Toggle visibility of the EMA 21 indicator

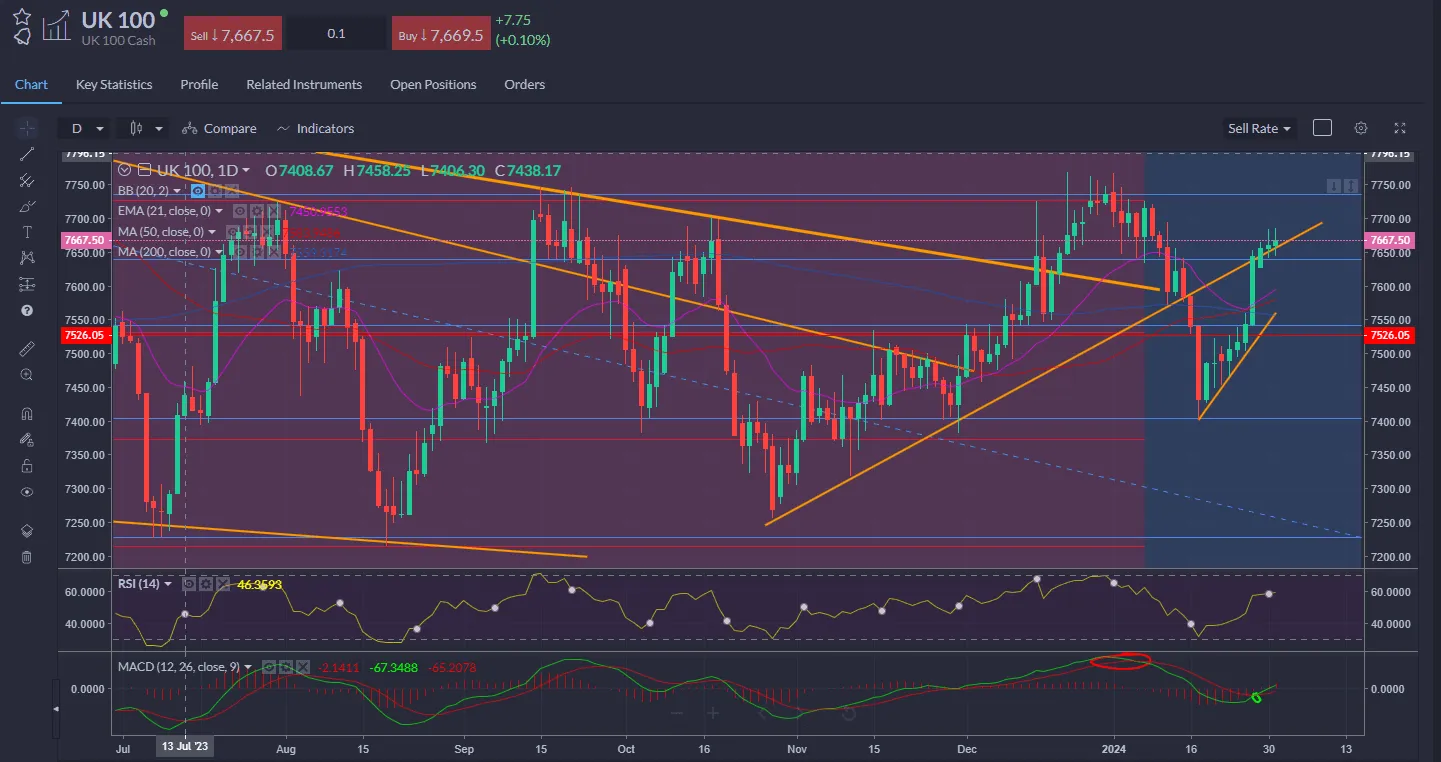tap(240, 211)
